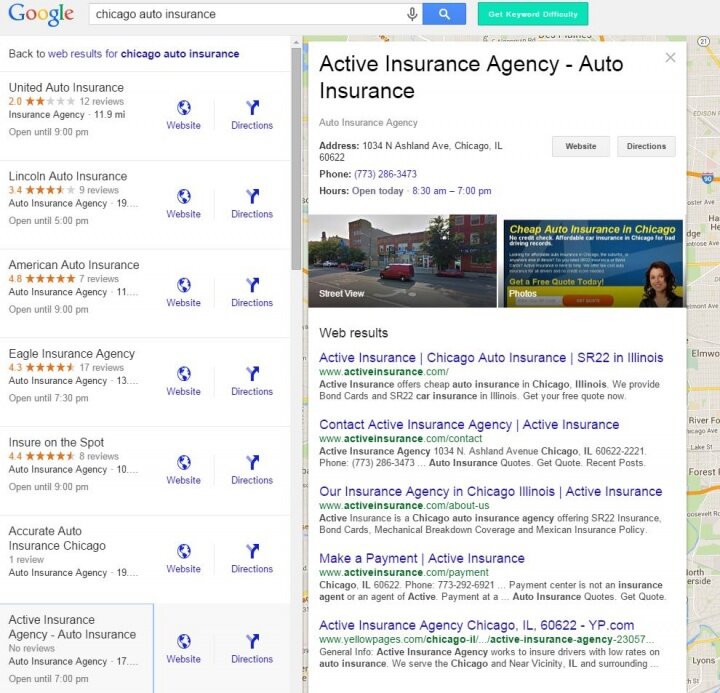Click the Google logo
This screenshot has height=693, width=720.
pyautogui.click(x=41, y=14)
